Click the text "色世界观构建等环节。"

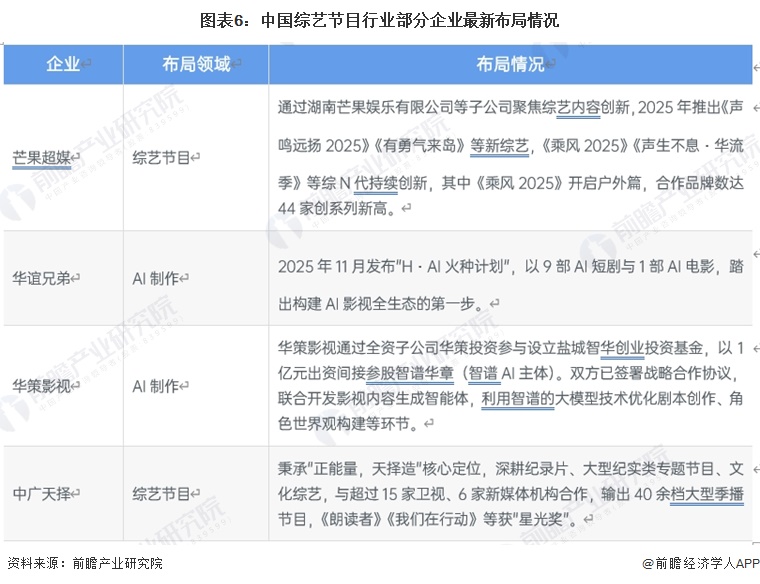[348, 424]
